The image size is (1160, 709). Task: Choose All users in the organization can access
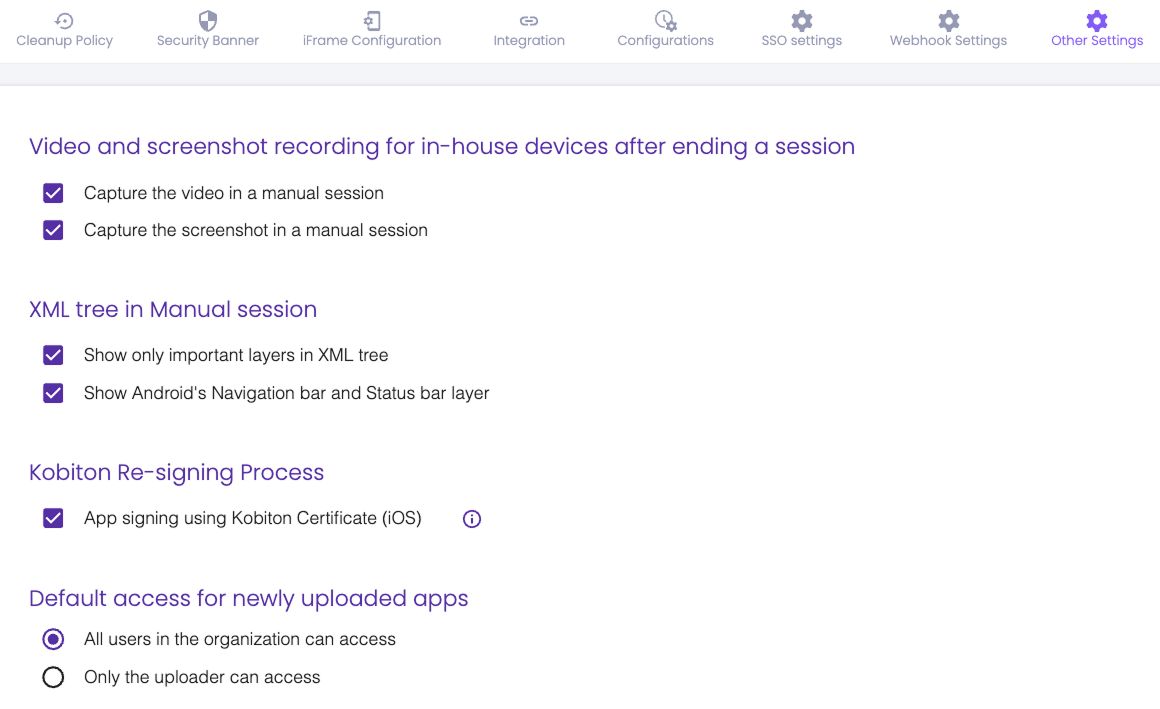(53, 639)
